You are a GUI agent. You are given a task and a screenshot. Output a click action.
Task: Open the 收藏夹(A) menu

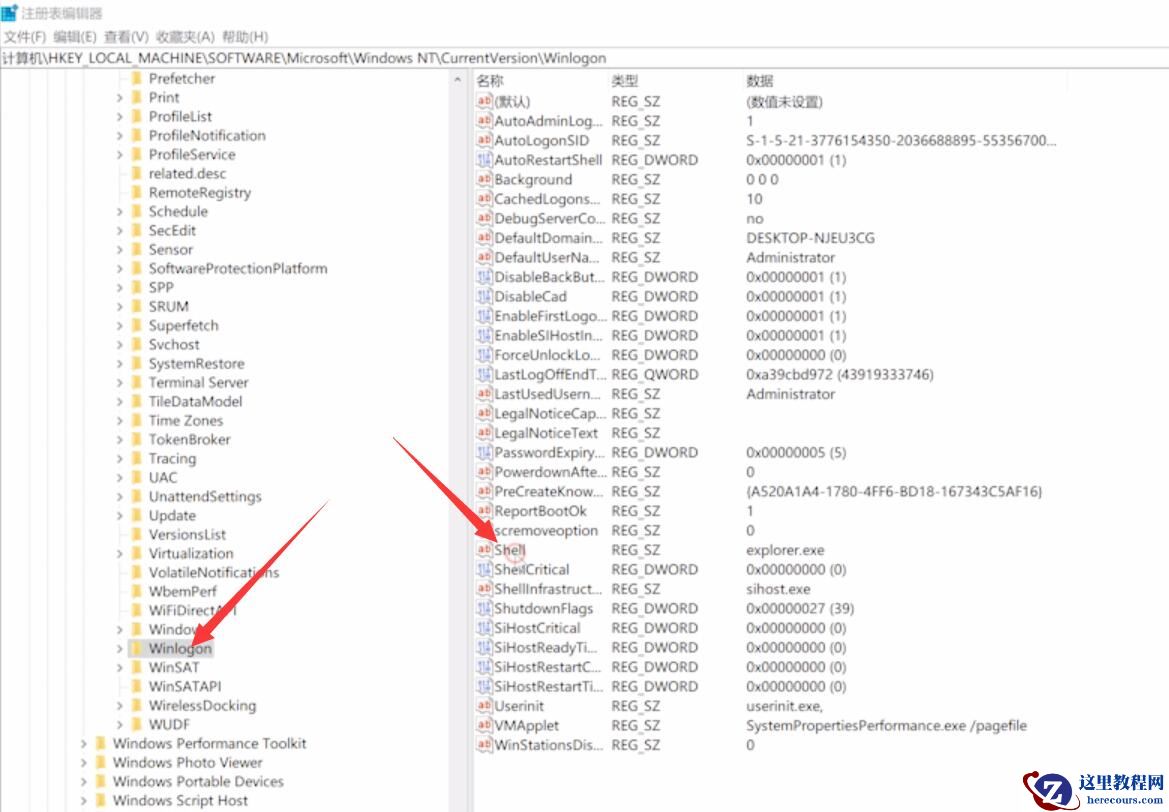click(185, 37)
